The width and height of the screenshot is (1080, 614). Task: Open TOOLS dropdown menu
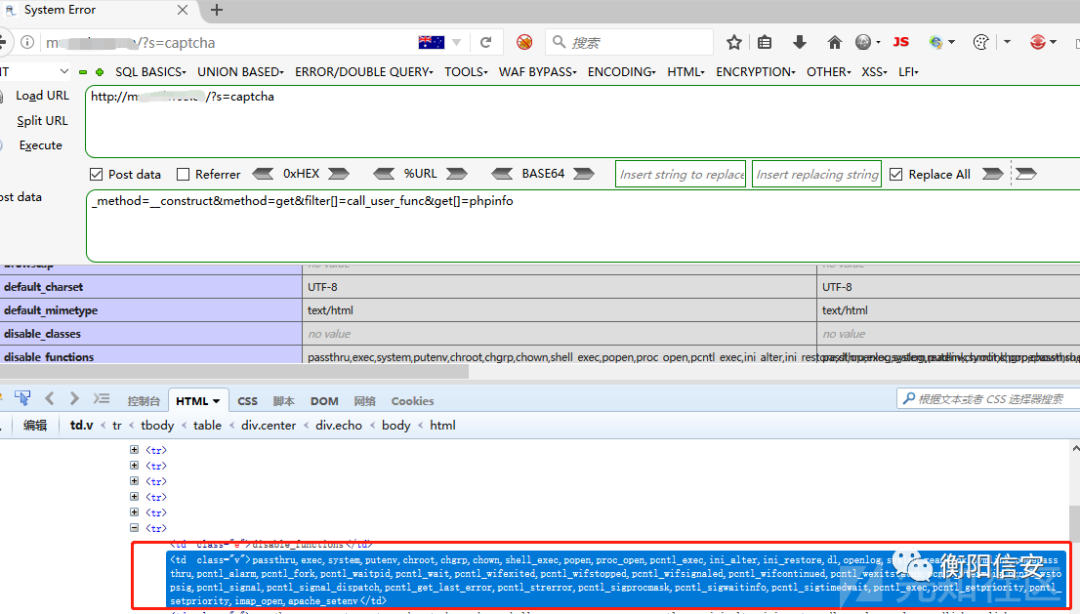point(466,72)
